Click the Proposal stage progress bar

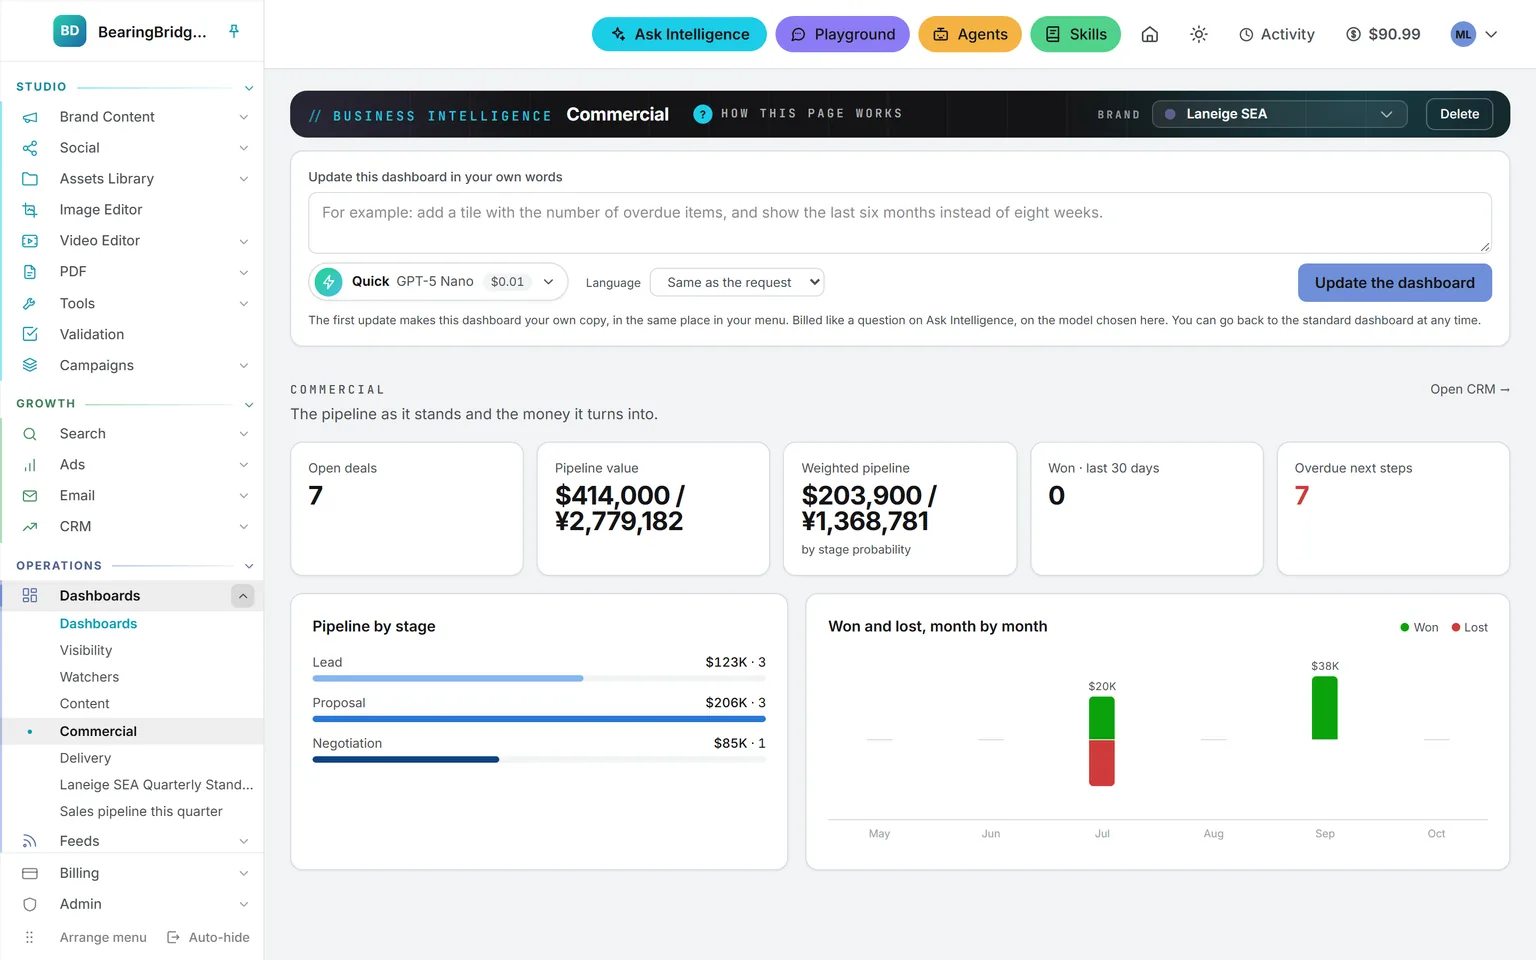tap(539, 719)
